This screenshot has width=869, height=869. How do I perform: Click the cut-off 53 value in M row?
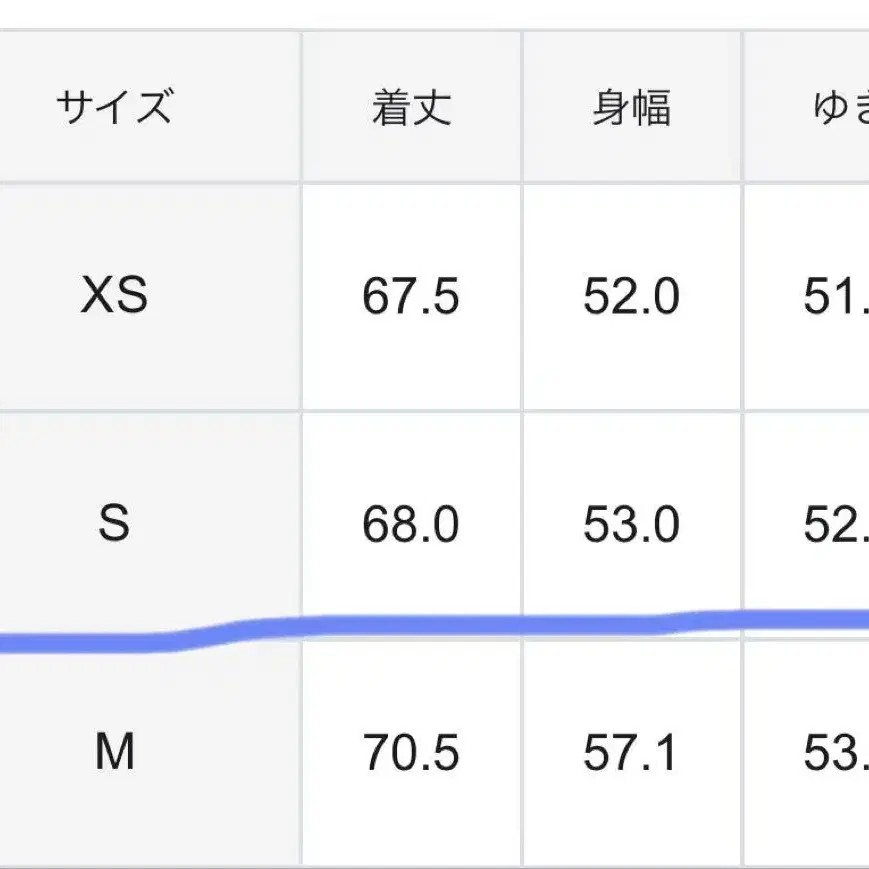[835, 753]
